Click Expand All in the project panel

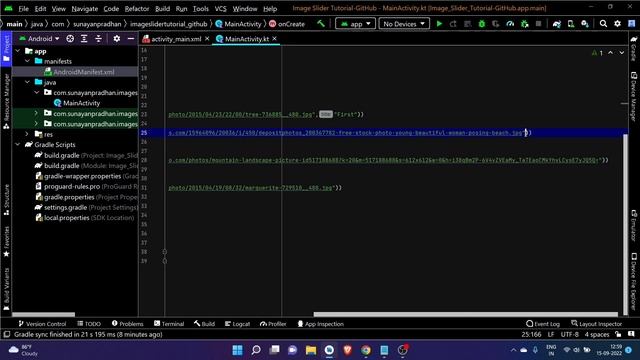pos(84,38)
